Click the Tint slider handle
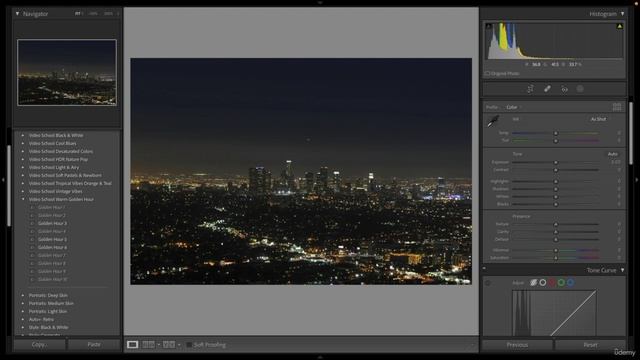Viewport: 640px width, 360px height. pos(556,141)
